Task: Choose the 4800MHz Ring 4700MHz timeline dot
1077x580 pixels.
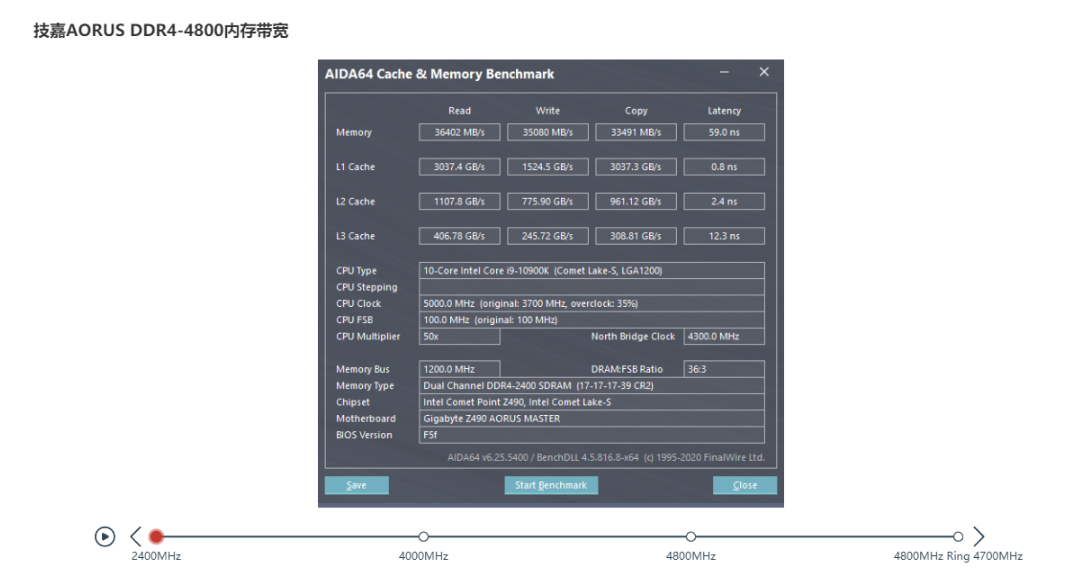Action: point(958,537)
